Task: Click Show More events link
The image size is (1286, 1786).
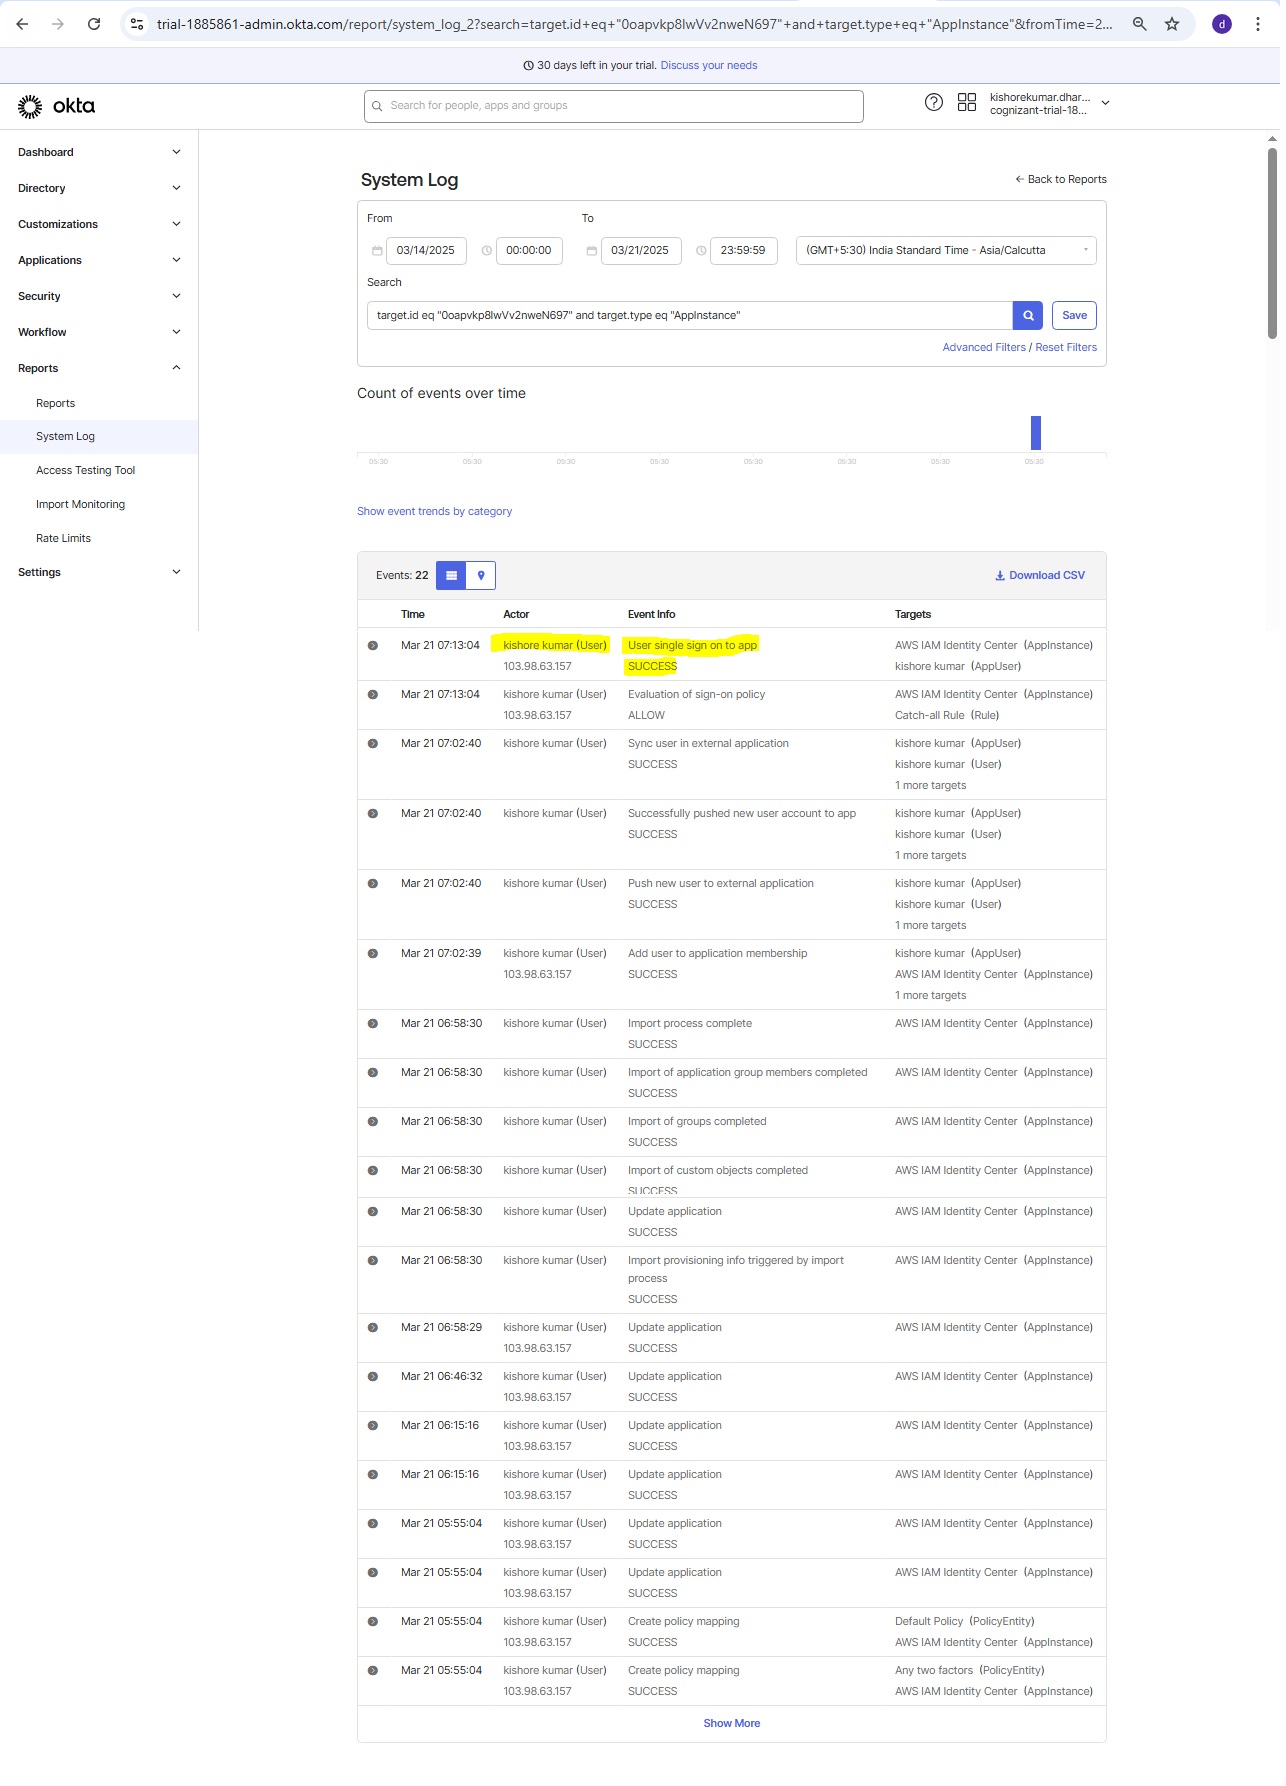Action: [731, 1723]
